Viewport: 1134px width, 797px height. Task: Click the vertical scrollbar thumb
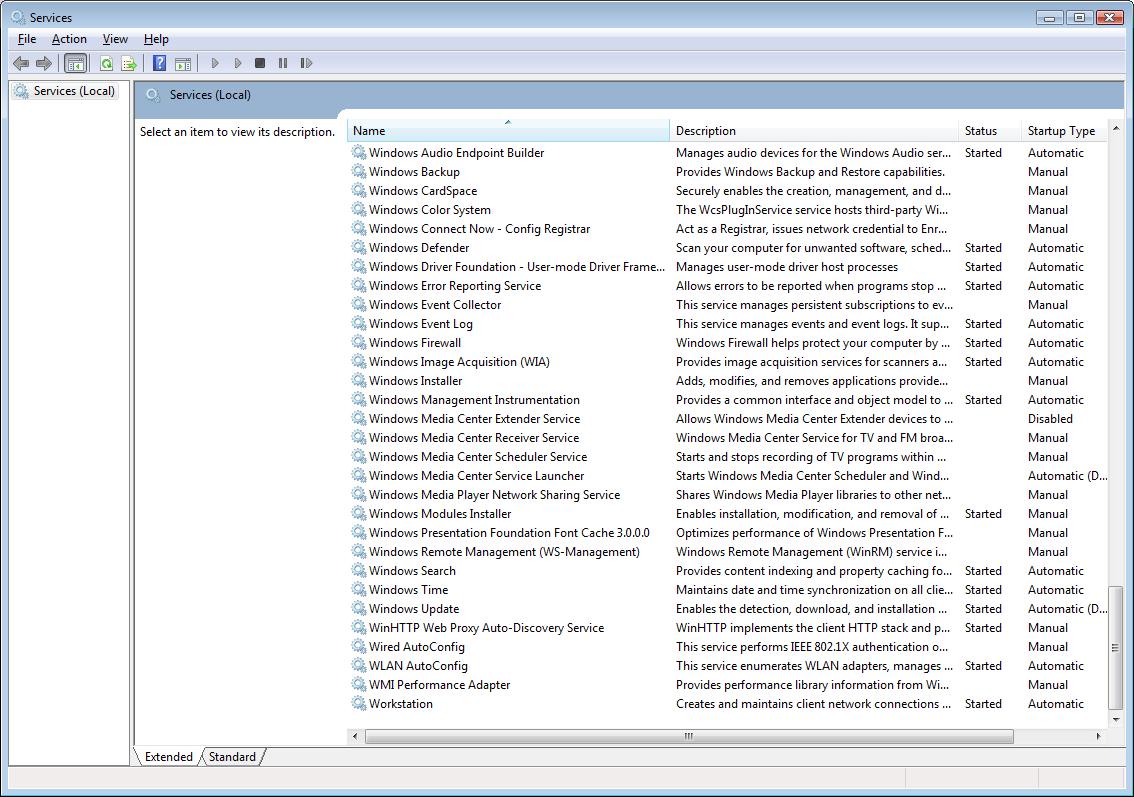pos(1116,647)
